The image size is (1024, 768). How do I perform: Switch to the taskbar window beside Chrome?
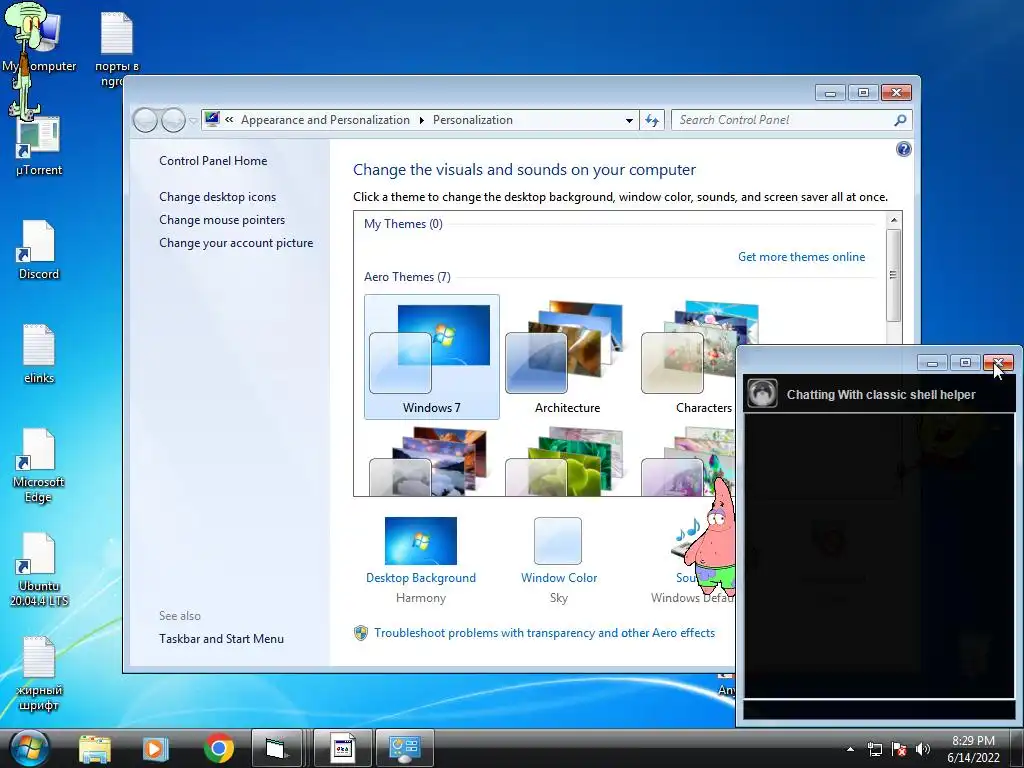pos(277,748)
